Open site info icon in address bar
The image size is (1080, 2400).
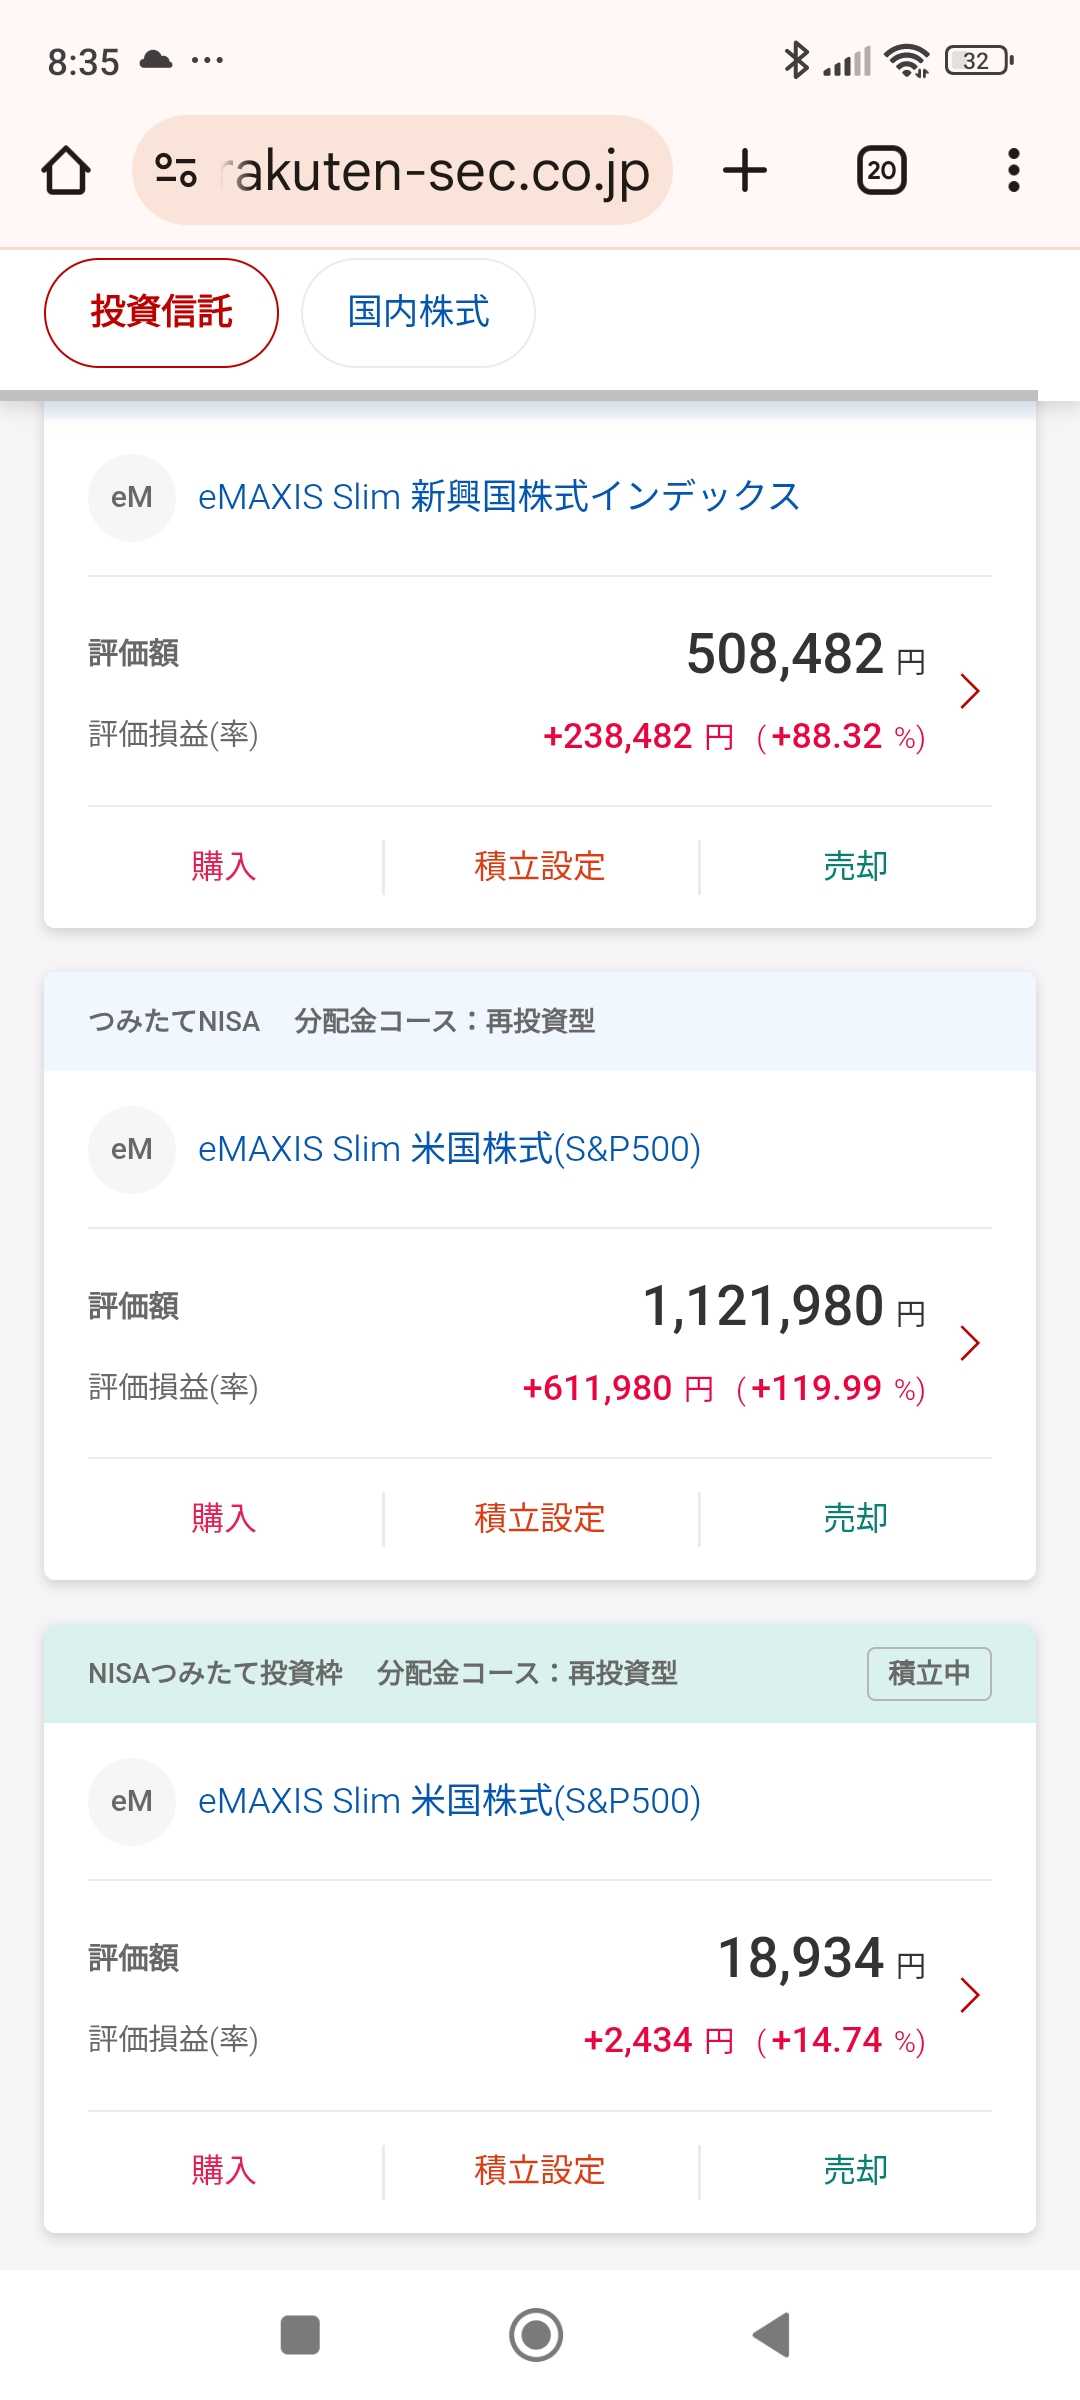pyautogui.click(x=176, y=170)
